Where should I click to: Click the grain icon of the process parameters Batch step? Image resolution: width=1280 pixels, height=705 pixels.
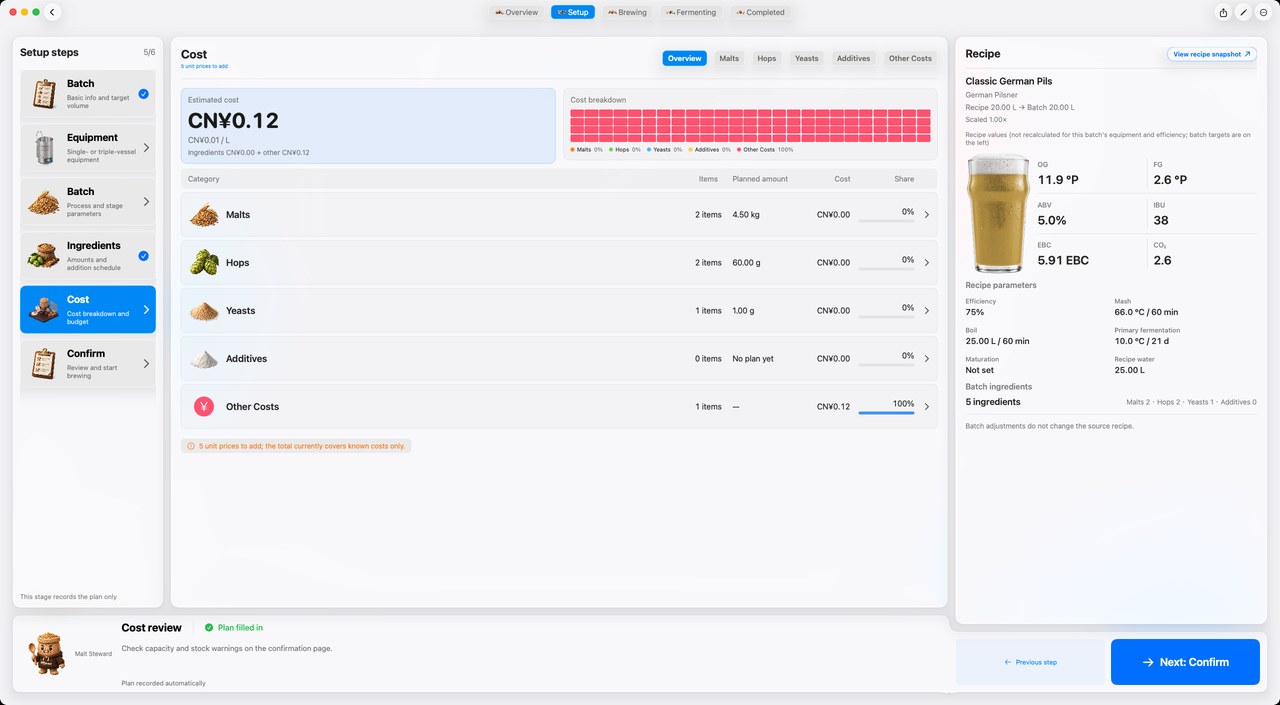click(x=43, y=202)
